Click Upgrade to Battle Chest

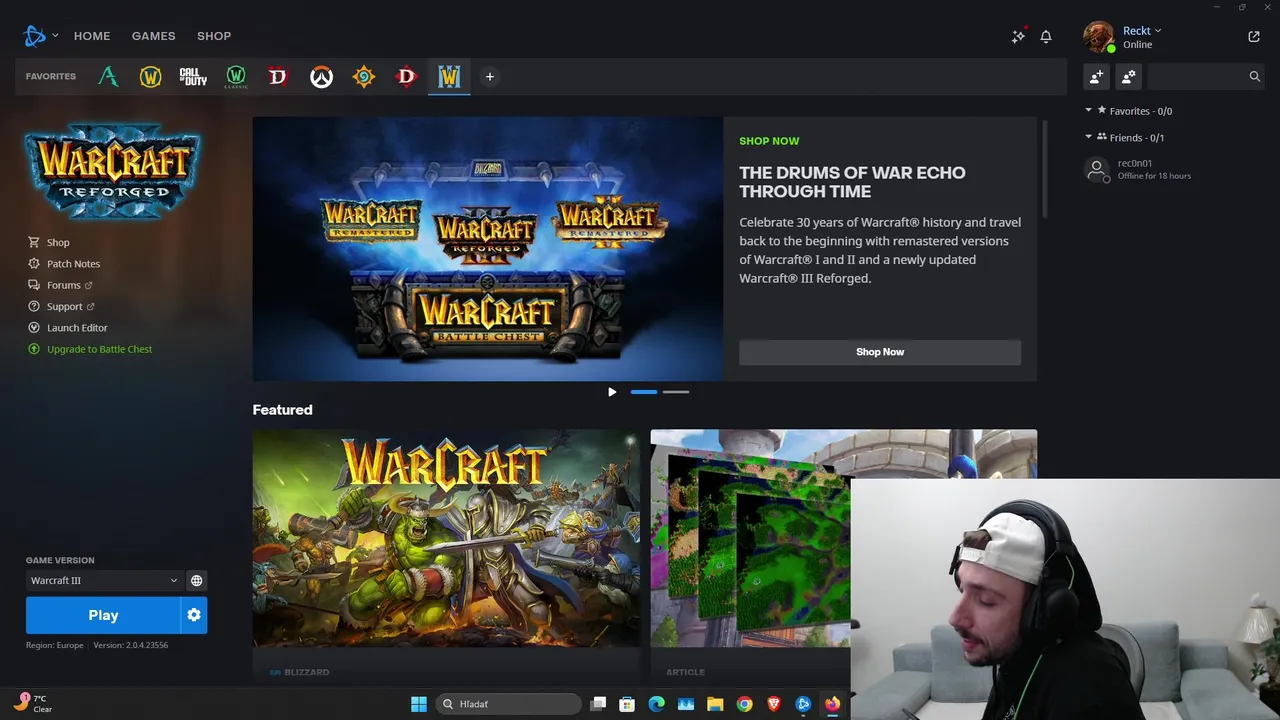(x=90, y=349)
